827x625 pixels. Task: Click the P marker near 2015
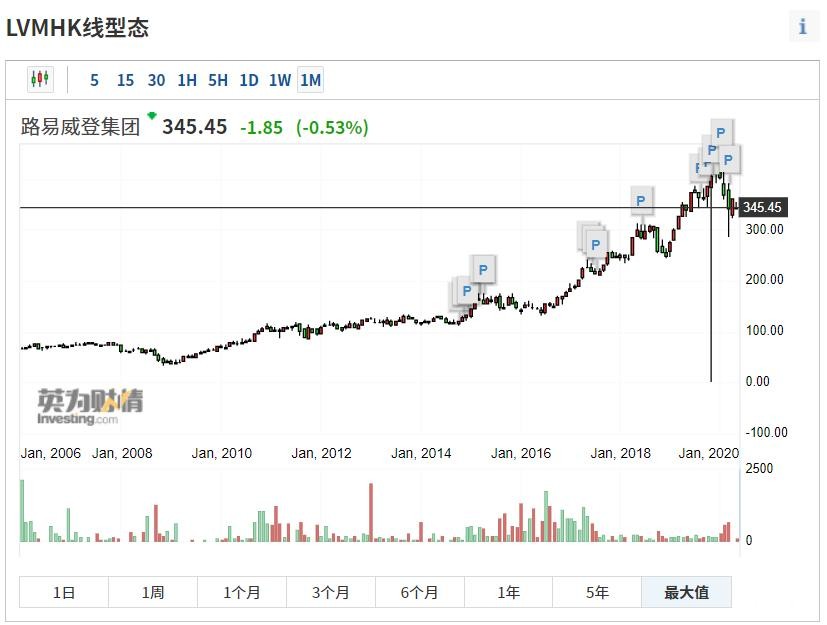click(x=483, y=268)
